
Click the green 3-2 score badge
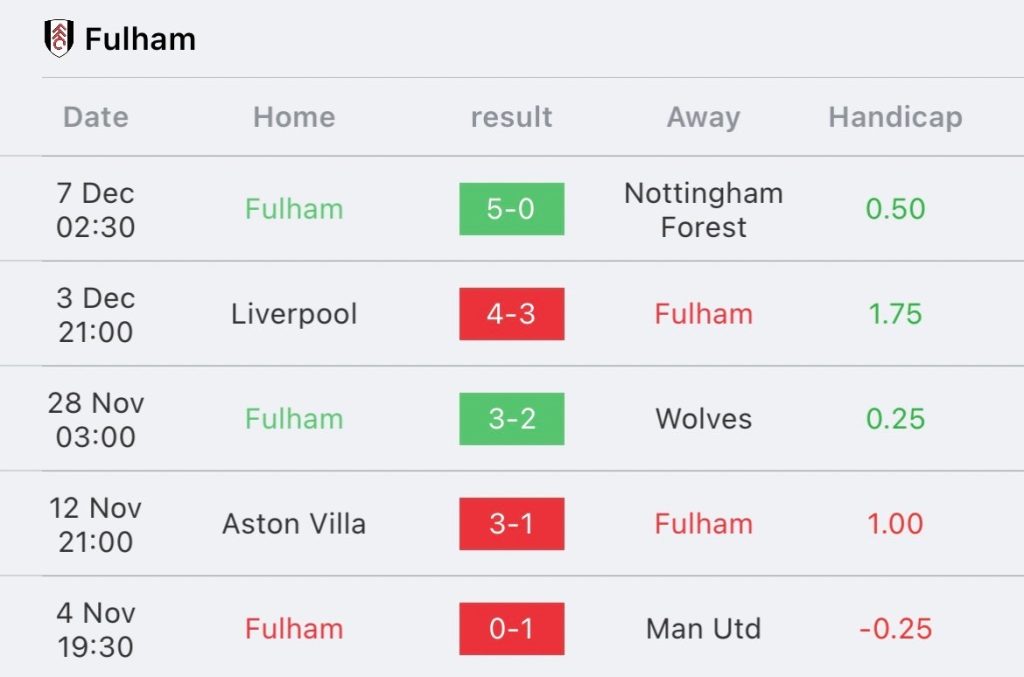pyautogui.click(x=511, y=419)
